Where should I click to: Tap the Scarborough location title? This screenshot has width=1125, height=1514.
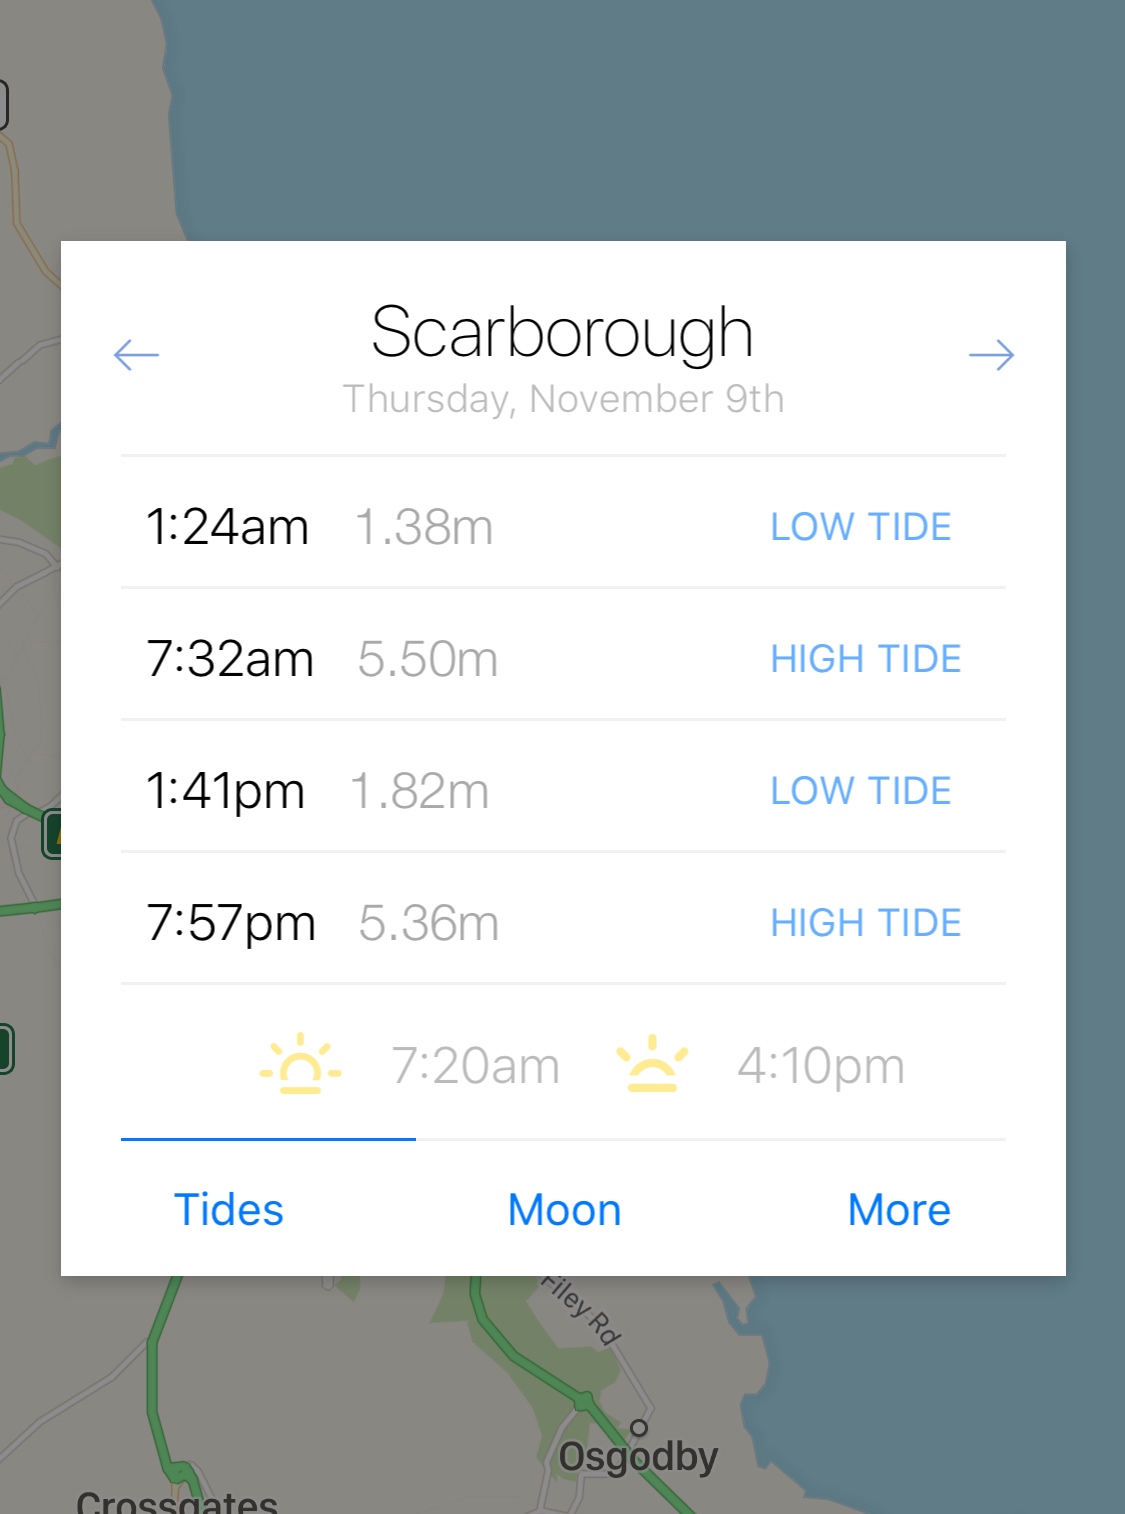click(x=562, y=332)
